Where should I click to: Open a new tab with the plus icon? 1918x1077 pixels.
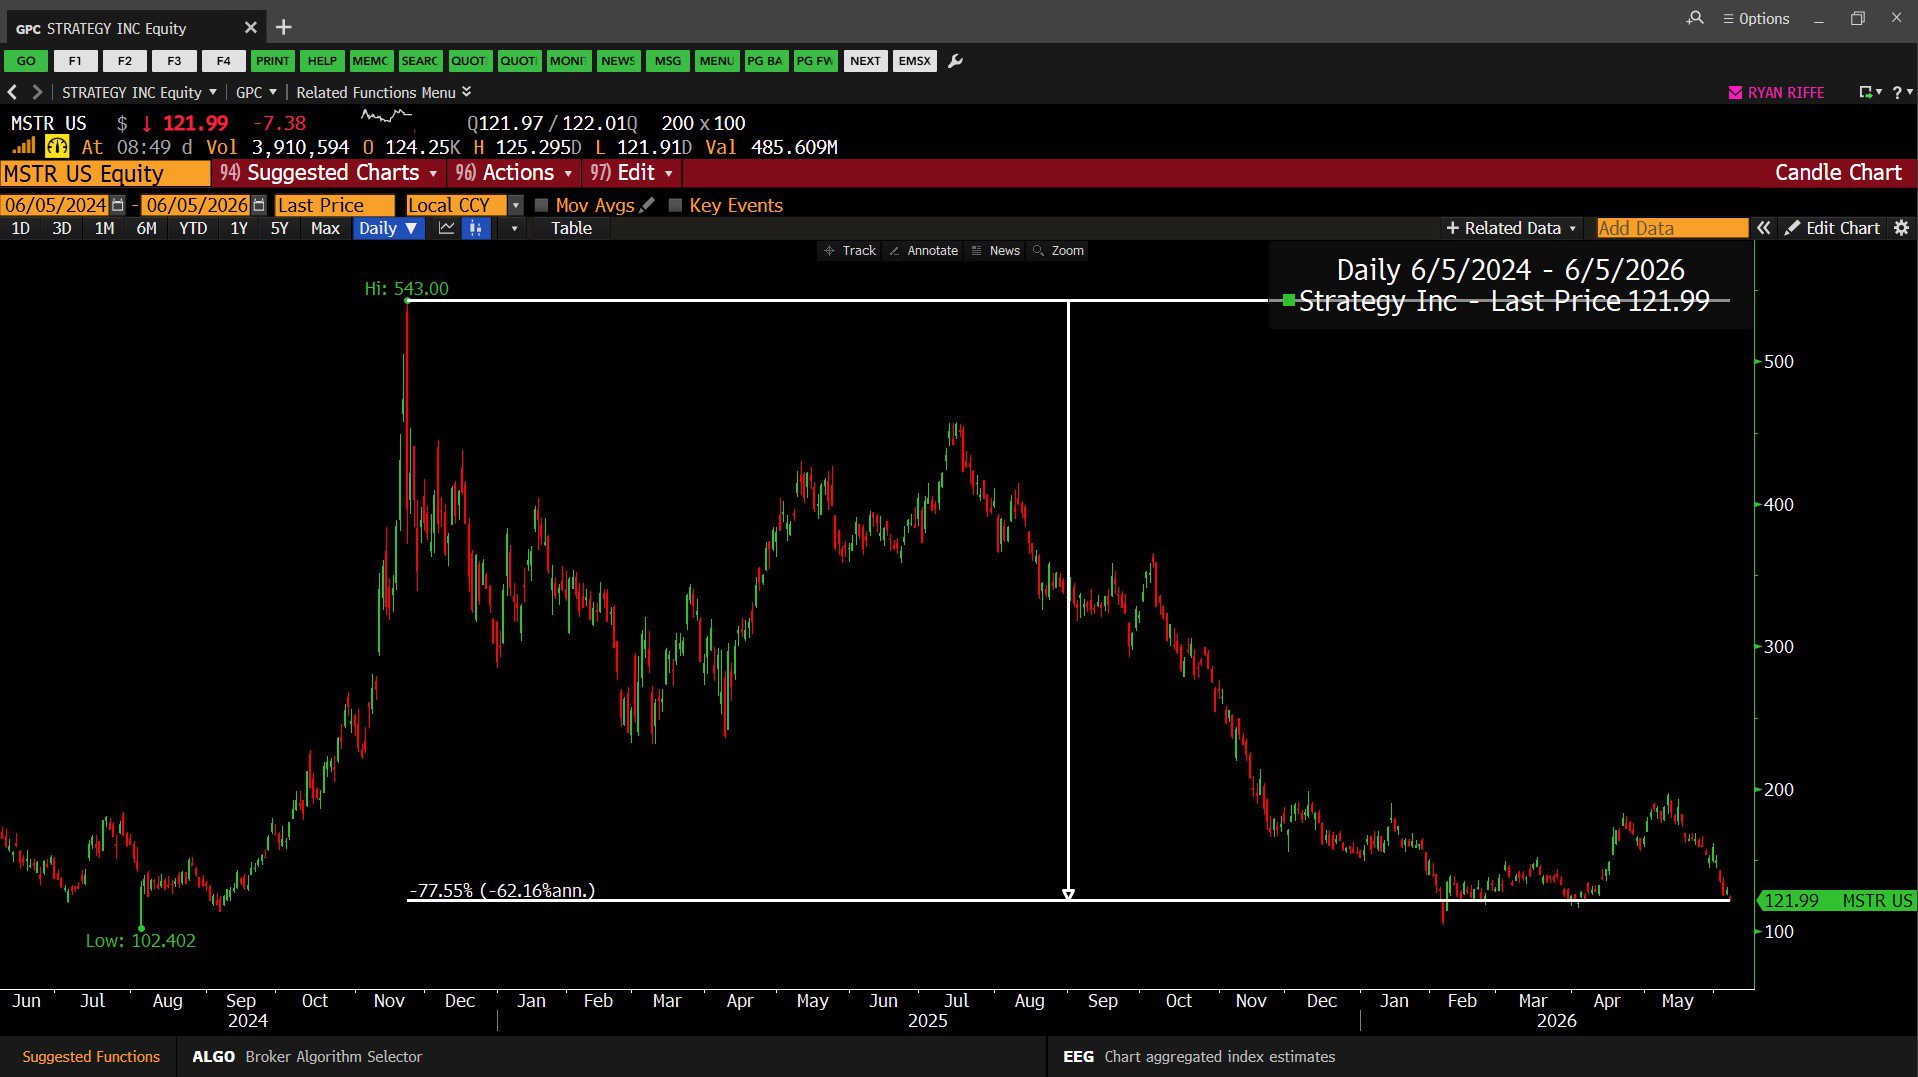[x=284, y=27]
